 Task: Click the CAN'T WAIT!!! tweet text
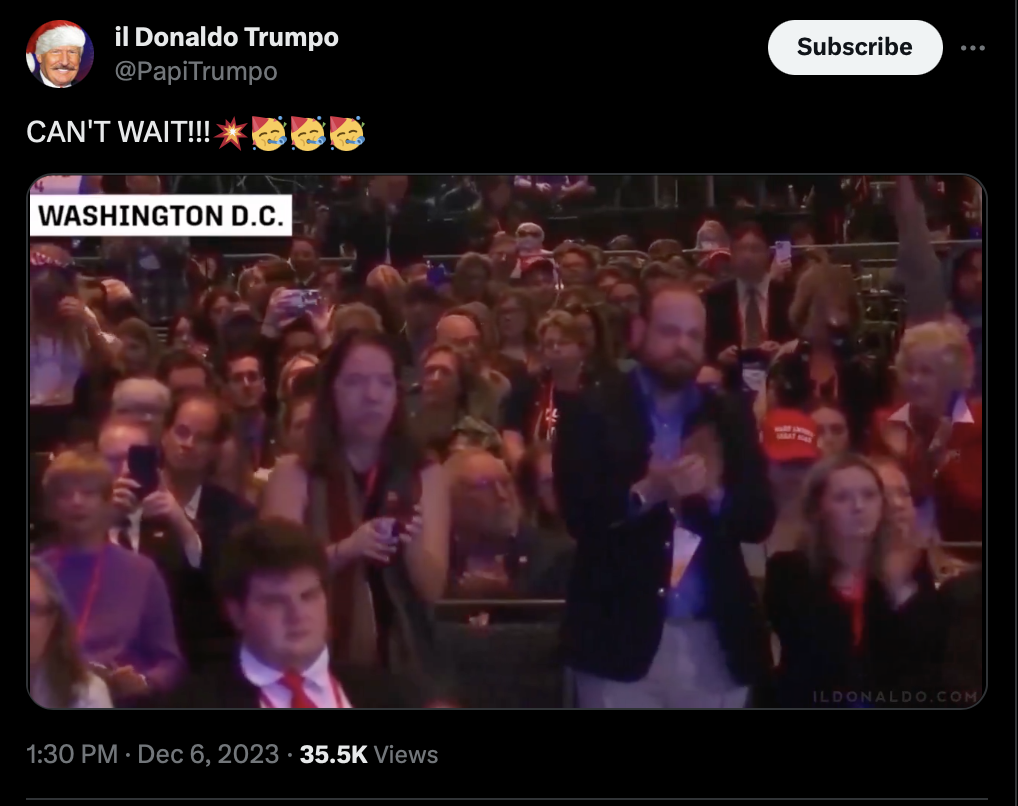click(x=118, y=132)
